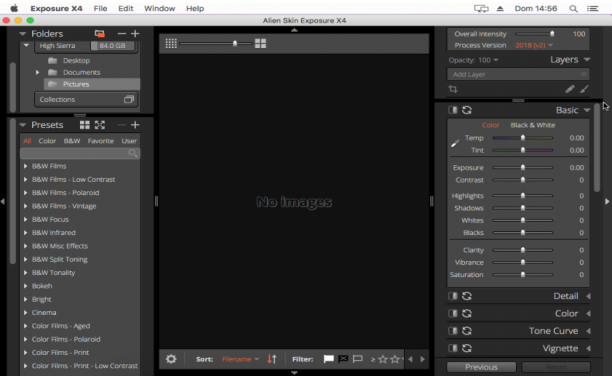The width and height of the screenshot is (612, 376).
Task: Open the Opacity dropdown
Action: coord(488,60)
